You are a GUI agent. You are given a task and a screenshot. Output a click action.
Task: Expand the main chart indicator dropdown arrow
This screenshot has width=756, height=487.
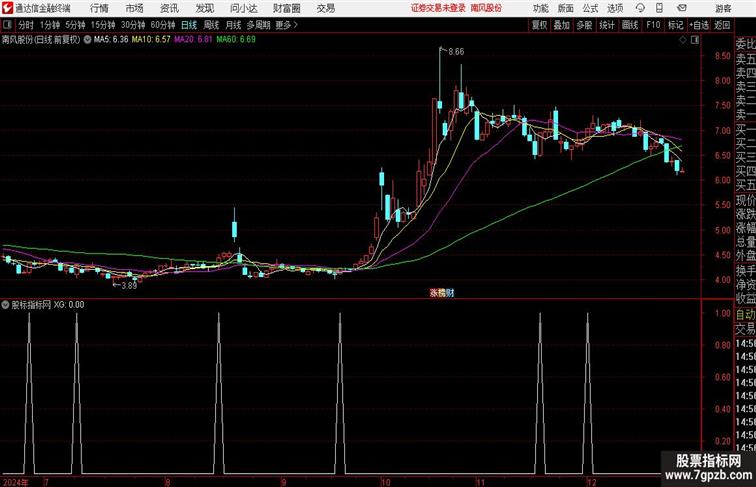(x=87, y=40)
